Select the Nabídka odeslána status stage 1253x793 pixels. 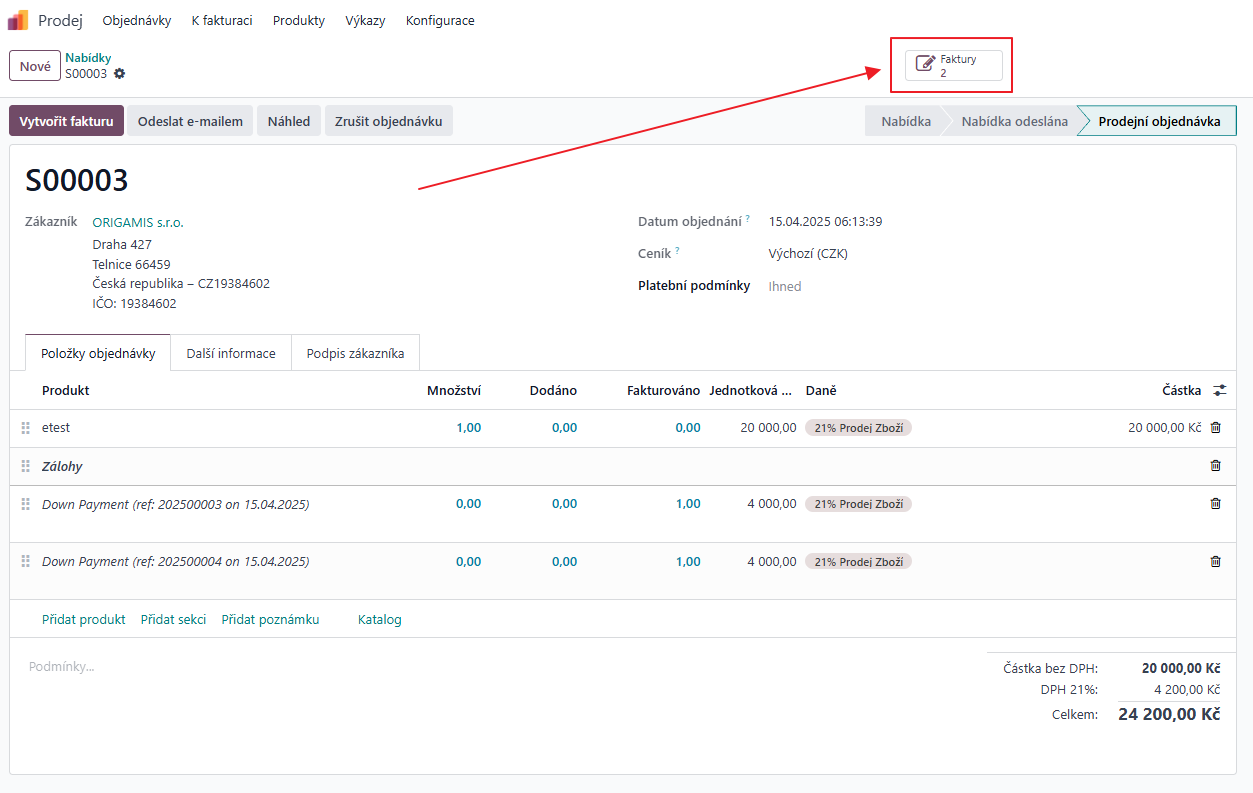[1014, 122]
